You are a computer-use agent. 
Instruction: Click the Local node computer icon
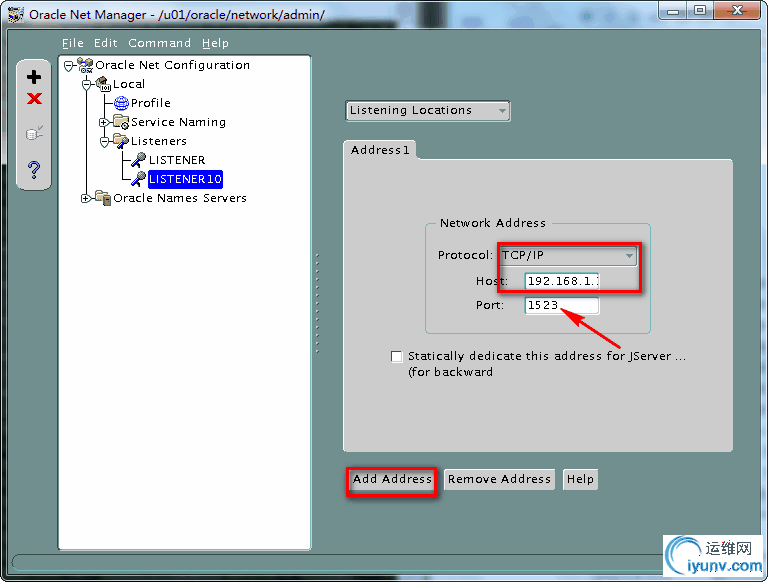point(103,84)
